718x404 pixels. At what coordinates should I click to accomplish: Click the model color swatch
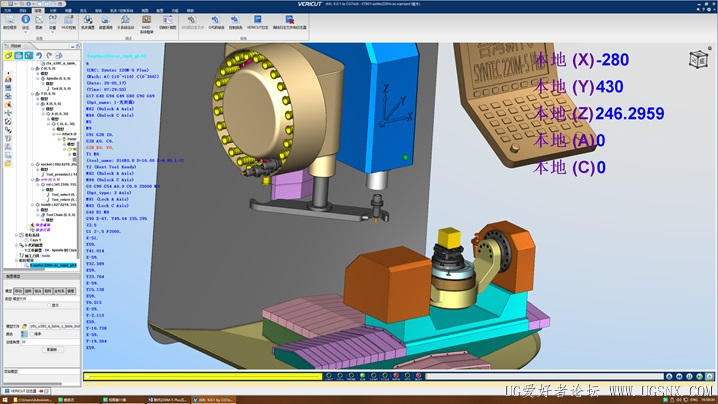(x=24, y=334)
